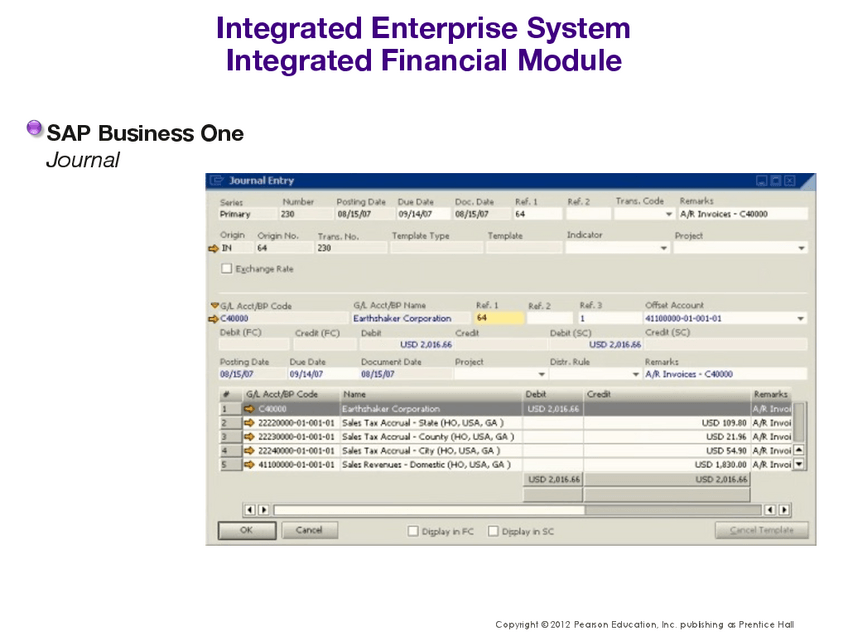The image size is (848, 636).
Task: Click Sales Tax Accrual - State name cell
Action: point(431,423)
